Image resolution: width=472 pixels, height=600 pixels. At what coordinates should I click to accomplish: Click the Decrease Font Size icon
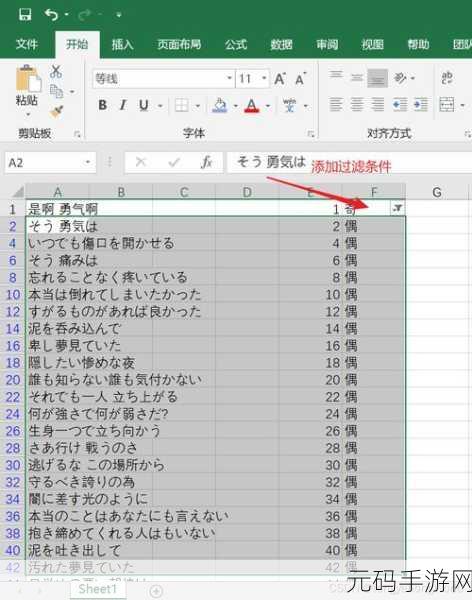(x=301, y=78)
